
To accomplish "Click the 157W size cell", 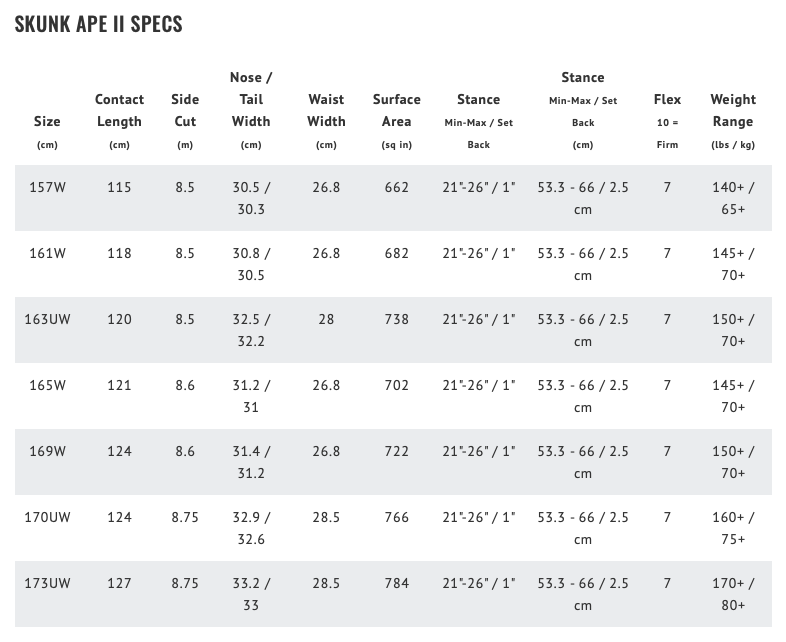I will tap(47, 187).
